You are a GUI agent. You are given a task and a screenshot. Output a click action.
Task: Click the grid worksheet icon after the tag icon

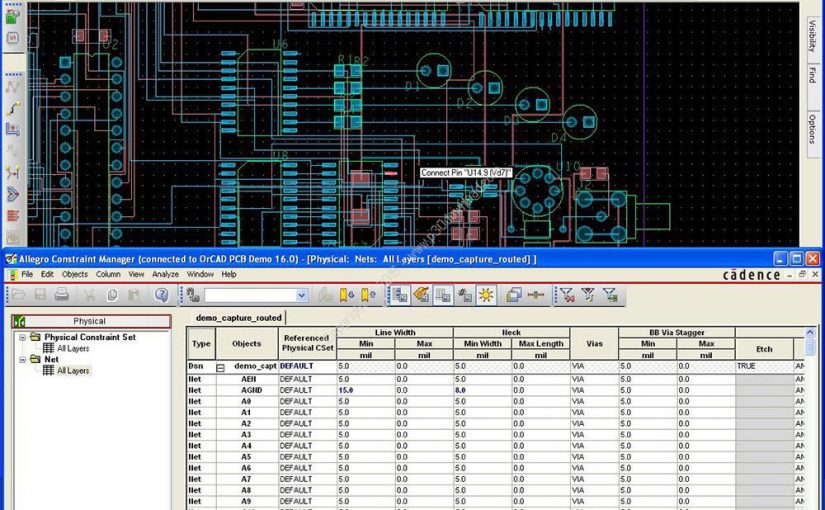pyautogui.click(x=443, y=295)
